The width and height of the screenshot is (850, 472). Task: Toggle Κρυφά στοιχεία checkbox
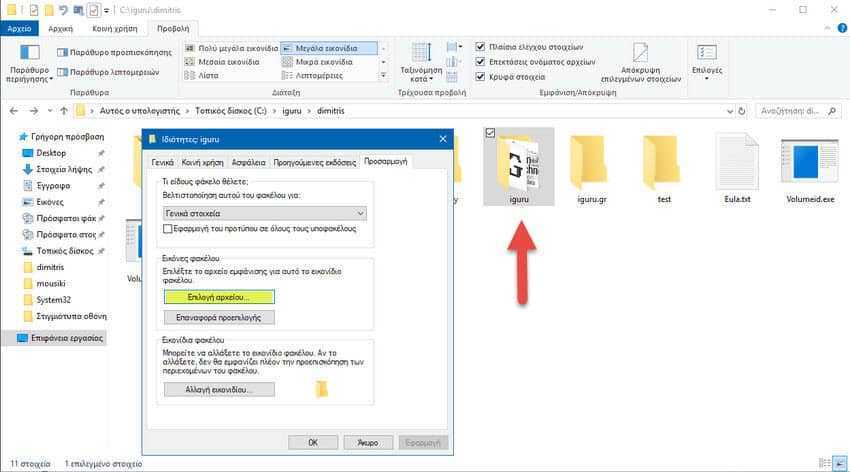click(480, 77)
